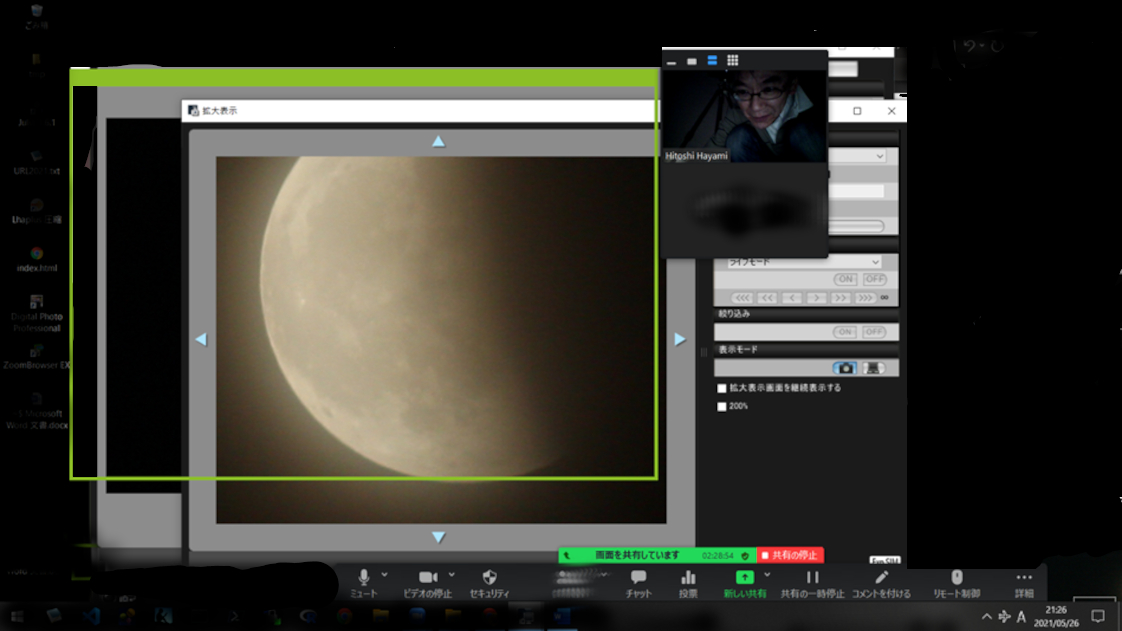Switch video panel to grid view
The width and height of the screenshot is (1122, 631).
coord(733,61)
